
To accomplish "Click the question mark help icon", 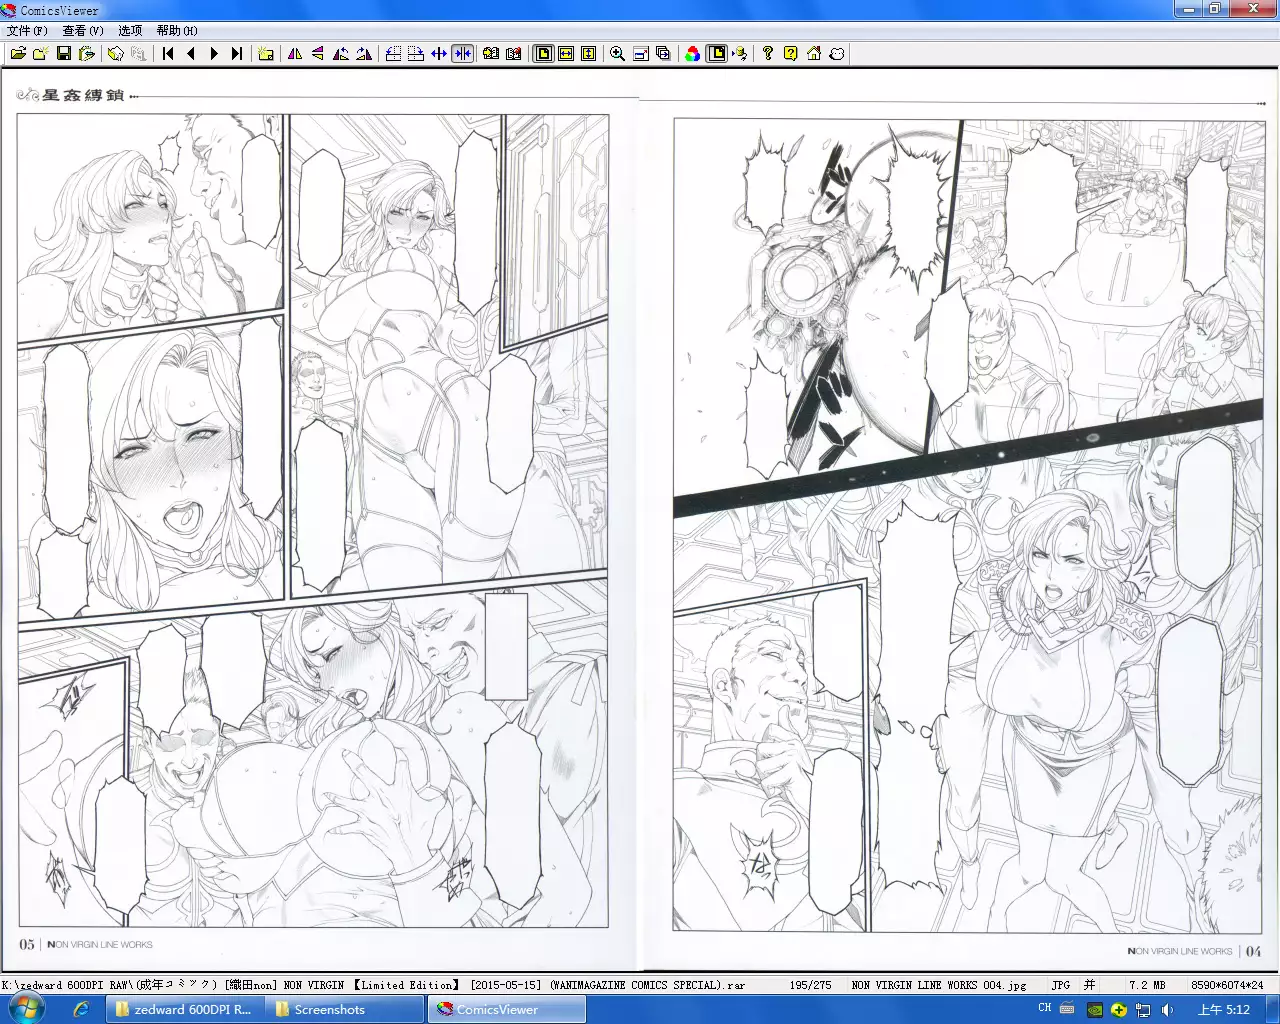I will tap(768, 54).
